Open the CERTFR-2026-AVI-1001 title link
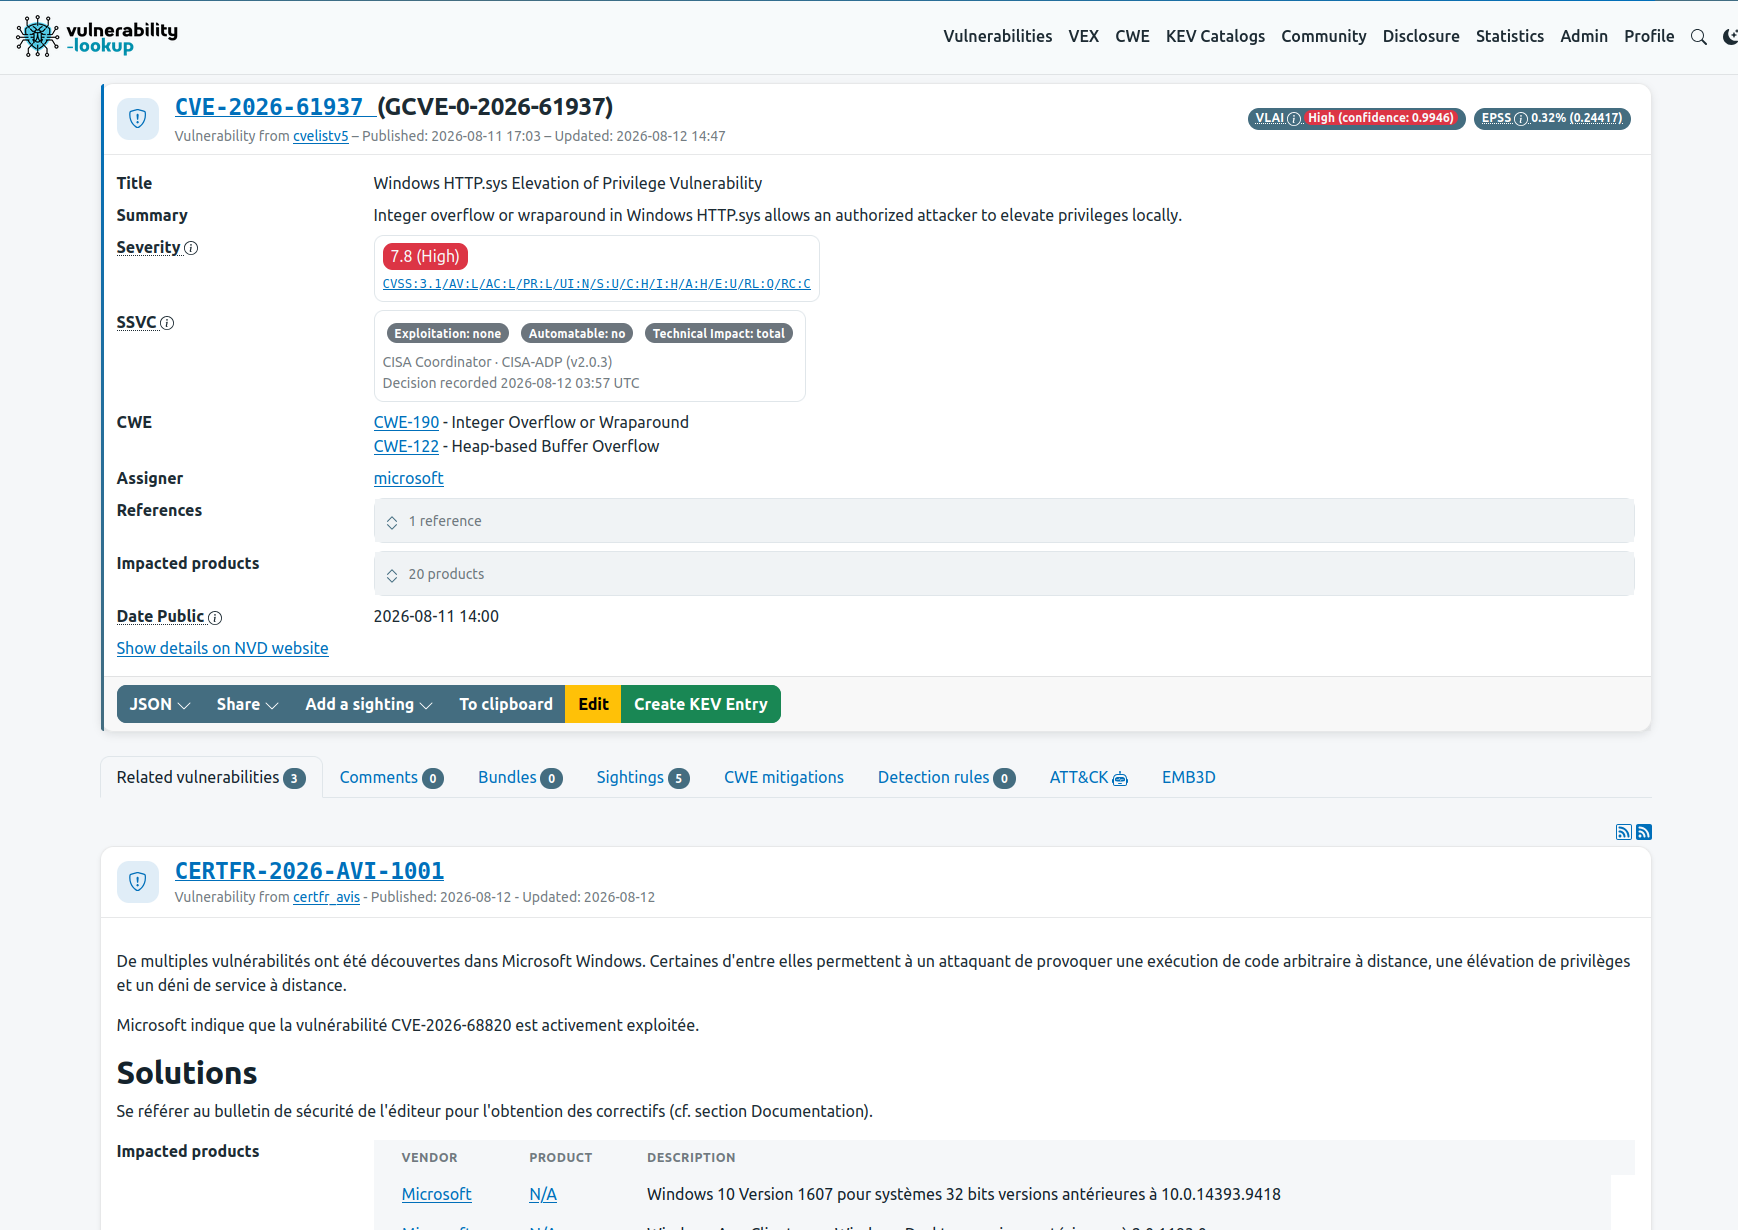The image size is (1738, 1230). coord(310,871)
